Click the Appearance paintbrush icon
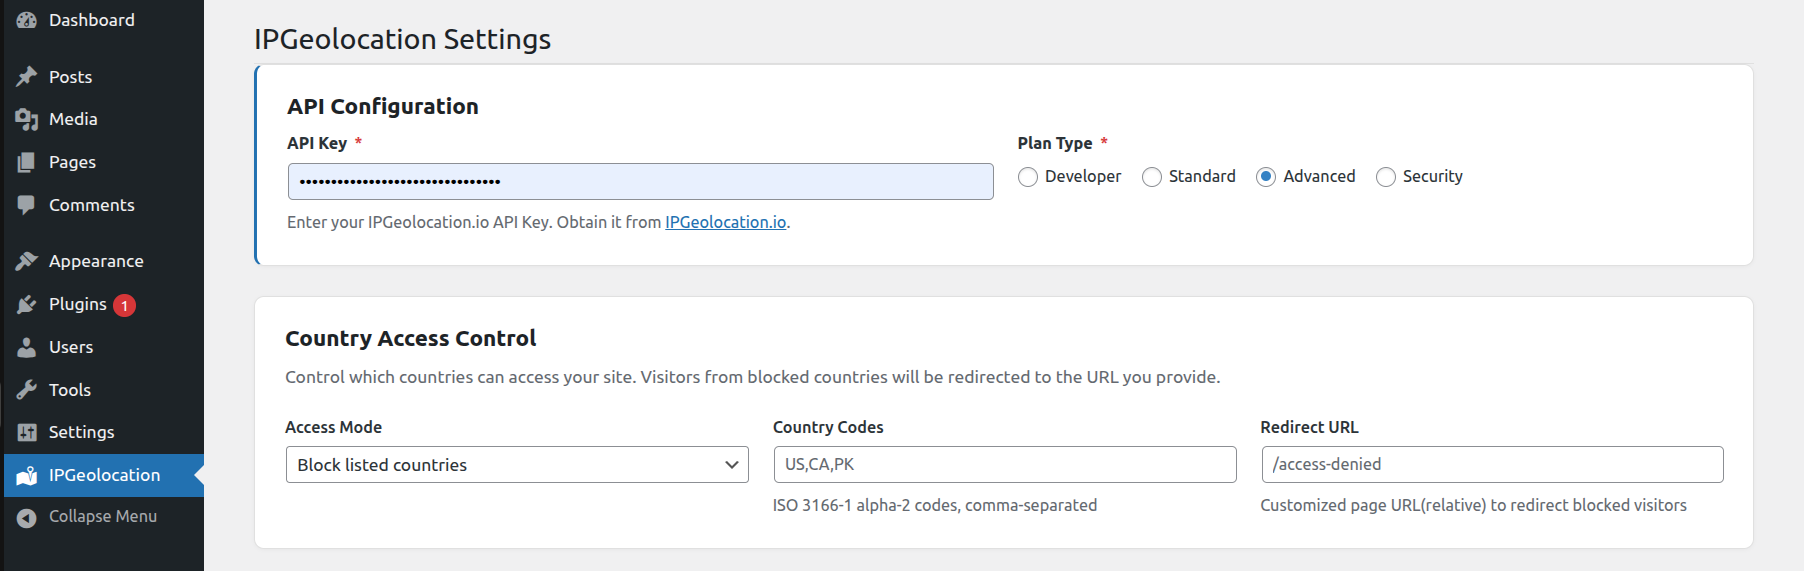The image size is (1804, 571). (x=27, y=261)
